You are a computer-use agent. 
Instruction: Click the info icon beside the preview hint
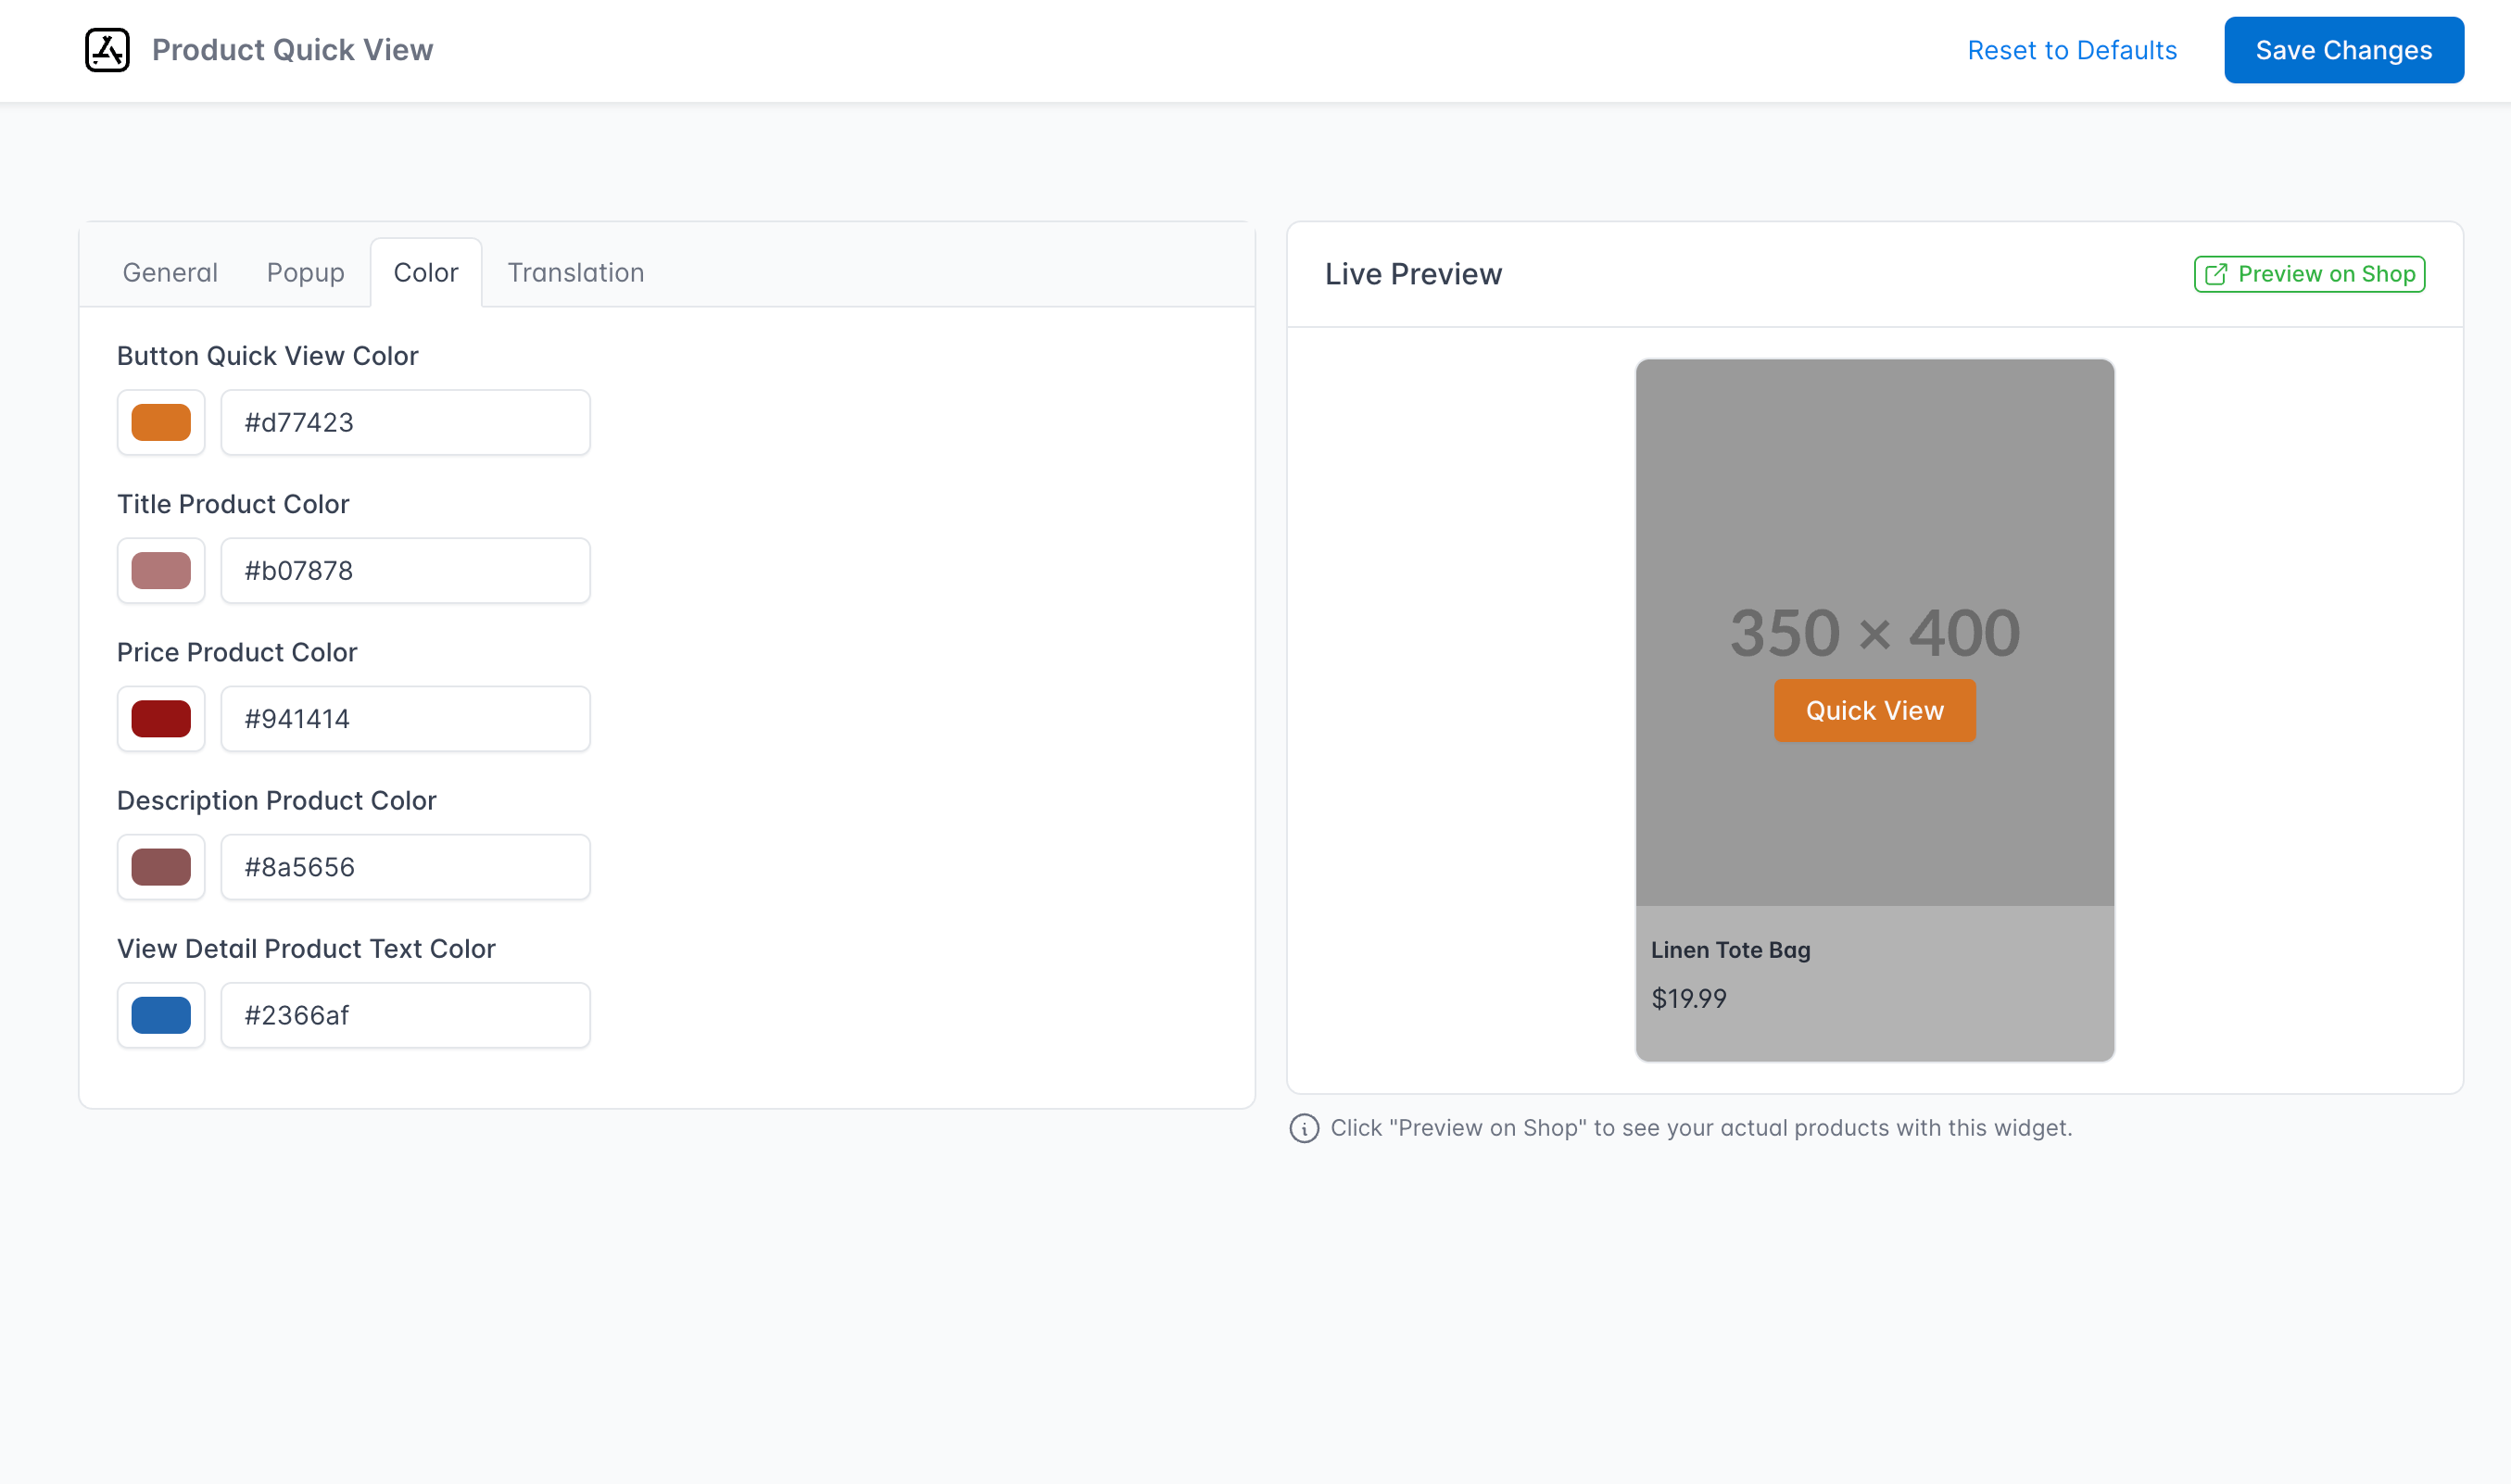1304,1128
